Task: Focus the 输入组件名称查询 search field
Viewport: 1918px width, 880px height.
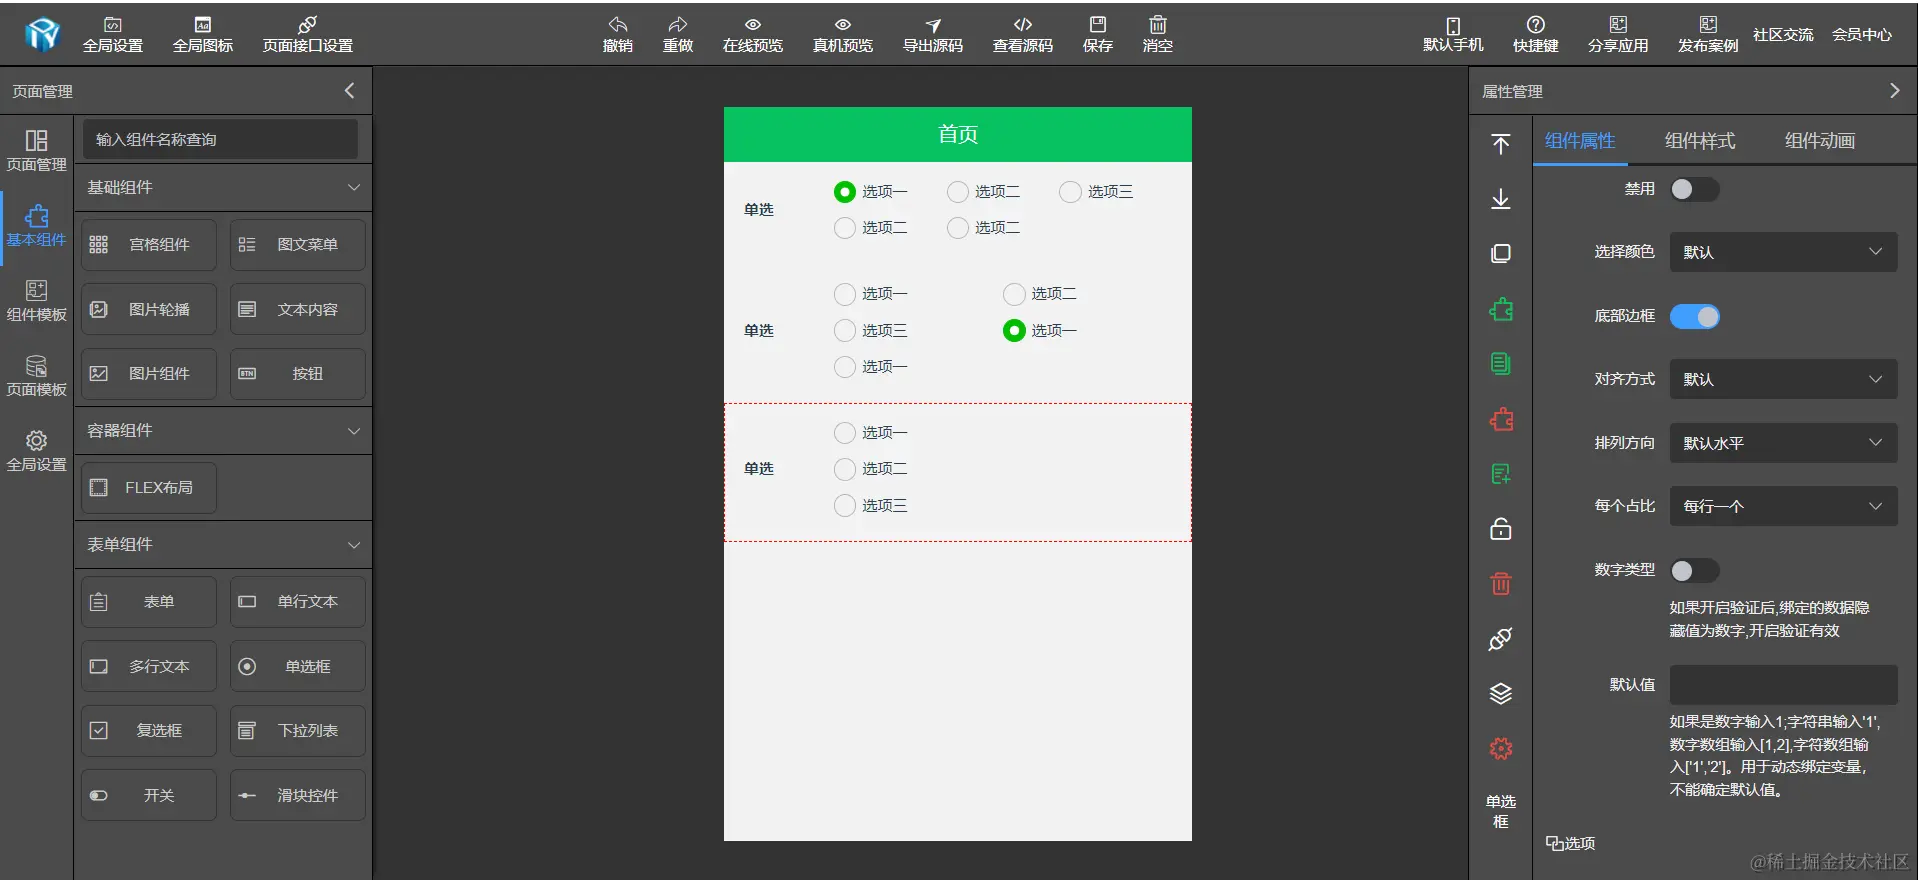Action: coord(220,139)
